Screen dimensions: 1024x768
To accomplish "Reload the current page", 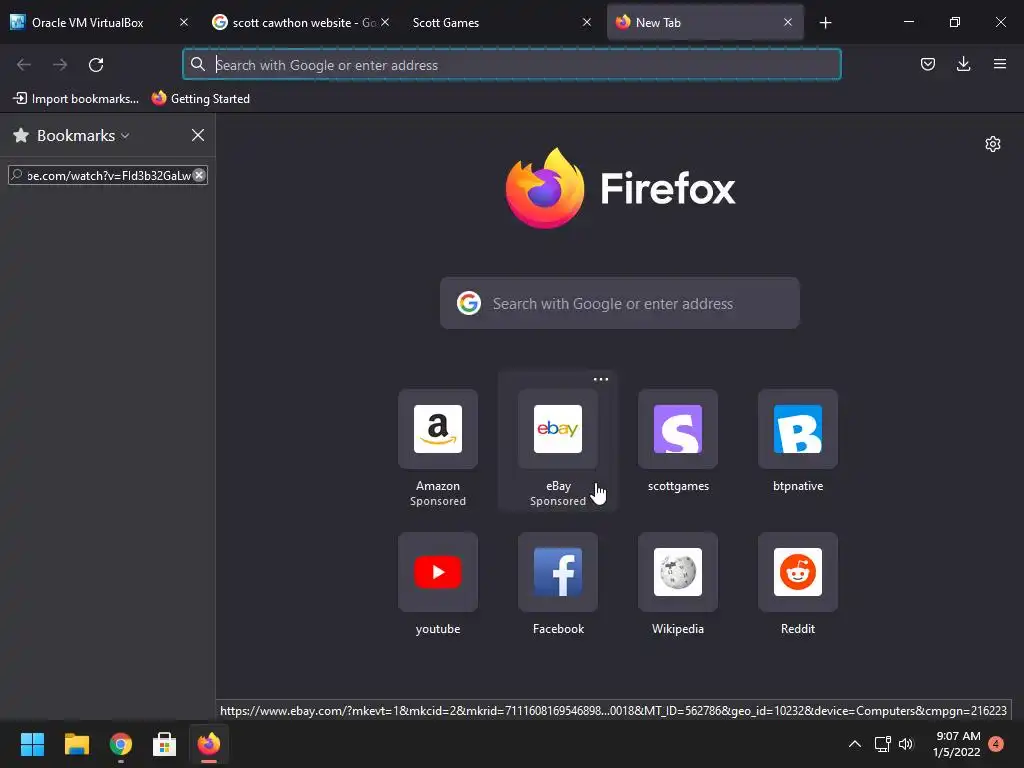I will click(x=96, y=65).
